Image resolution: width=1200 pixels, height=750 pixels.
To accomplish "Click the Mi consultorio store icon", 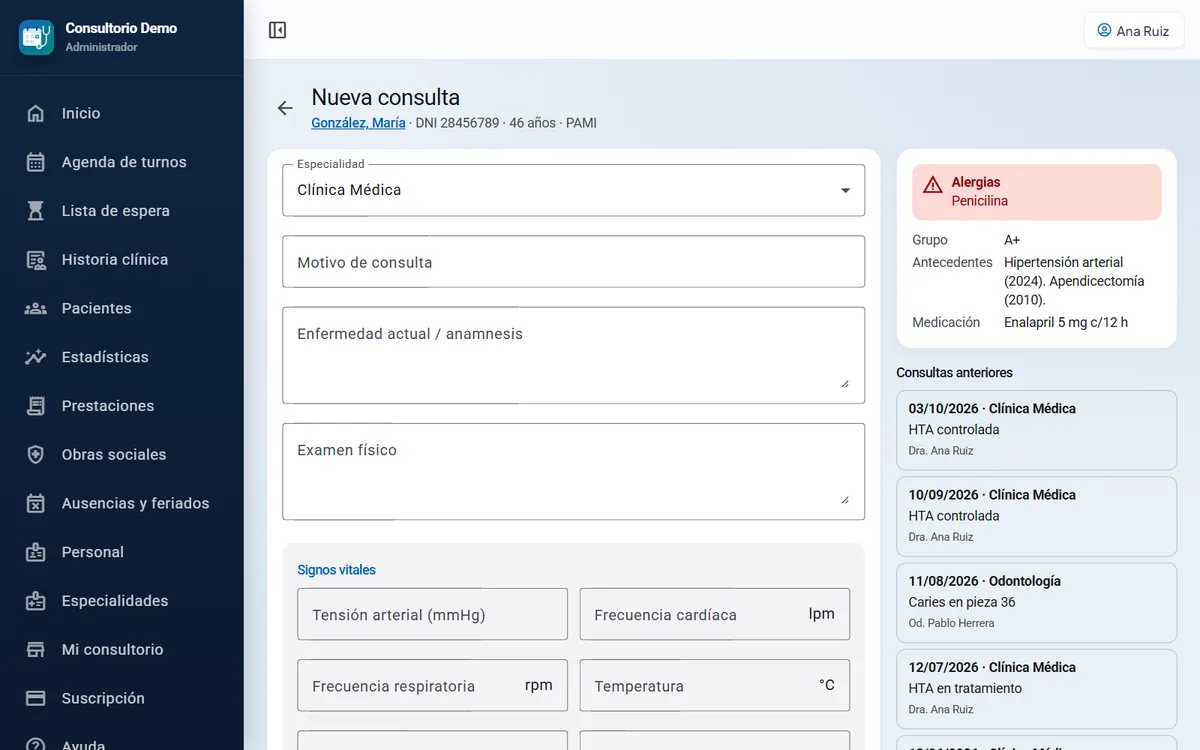I will (36, 650).
